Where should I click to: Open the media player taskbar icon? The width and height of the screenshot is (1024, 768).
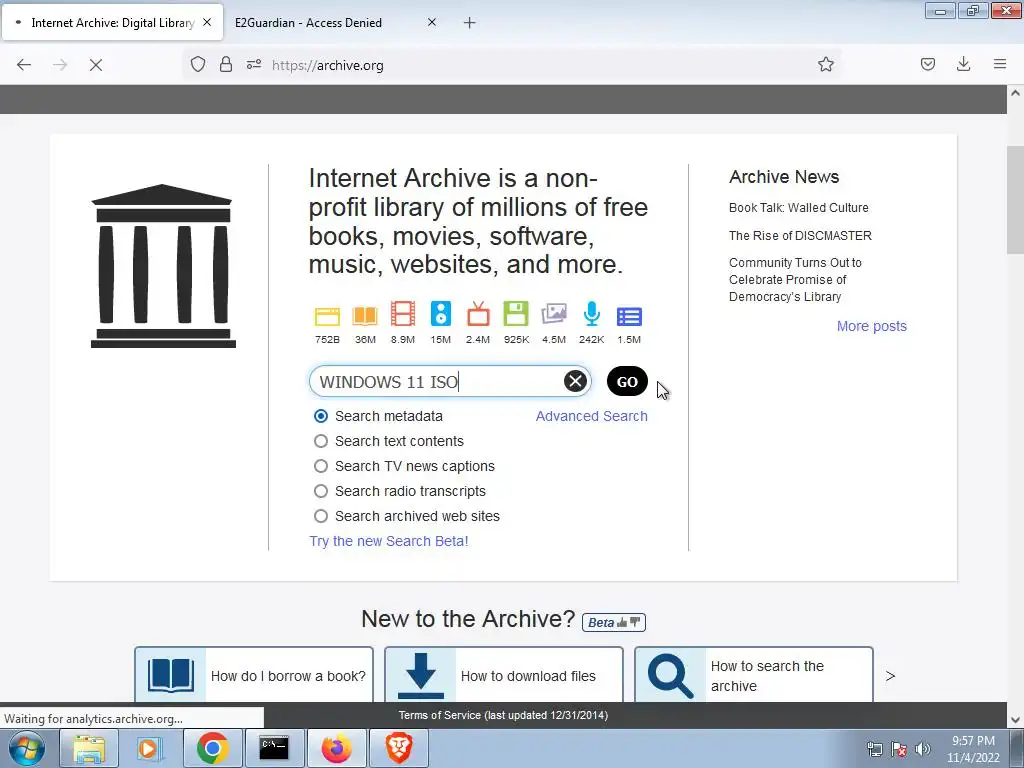tap(149, 748)
